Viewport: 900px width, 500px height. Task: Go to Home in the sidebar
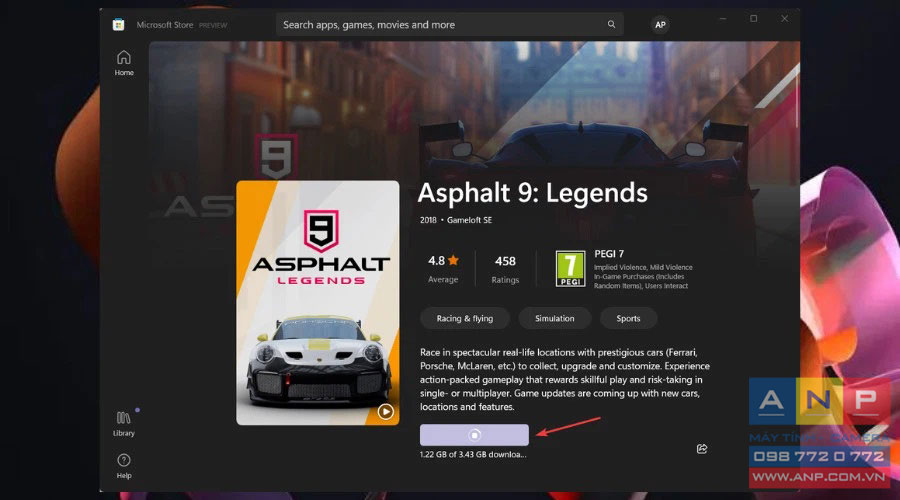click(x=124, y=63)
